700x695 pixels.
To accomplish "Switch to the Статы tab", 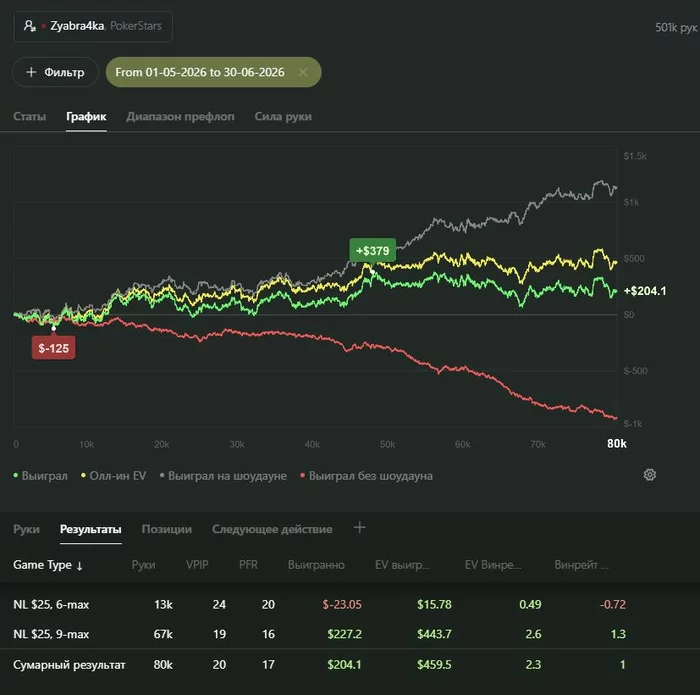I will pos(29,117).
